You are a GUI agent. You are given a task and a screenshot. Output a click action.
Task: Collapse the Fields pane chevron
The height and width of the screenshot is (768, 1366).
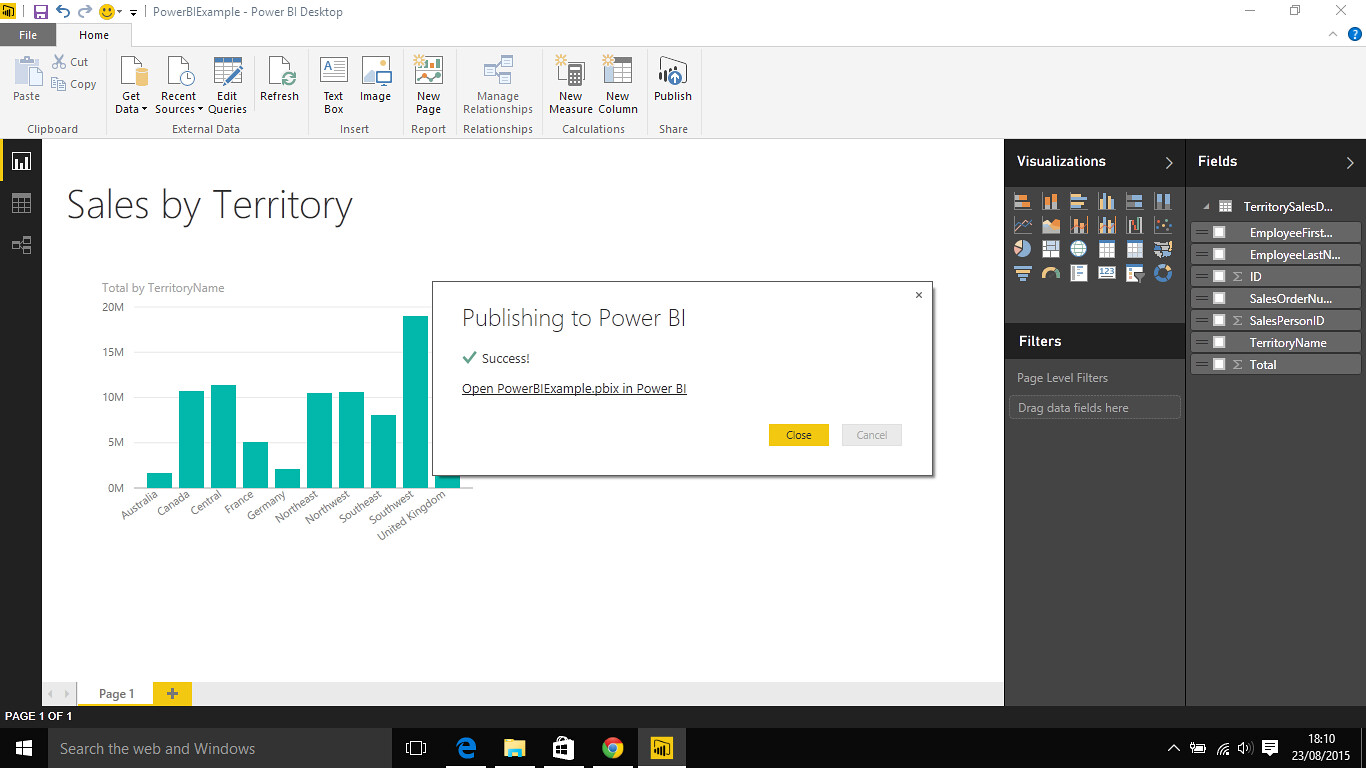(x=1350, y=162)
